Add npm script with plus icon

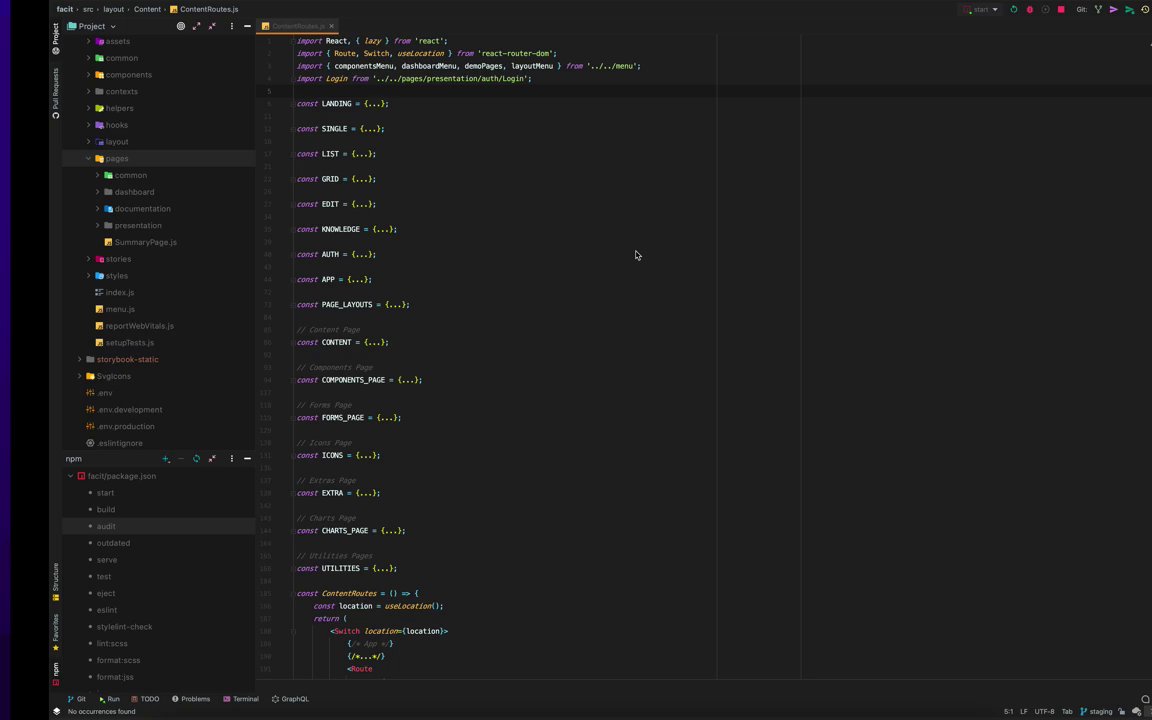(x=165, y=458)
